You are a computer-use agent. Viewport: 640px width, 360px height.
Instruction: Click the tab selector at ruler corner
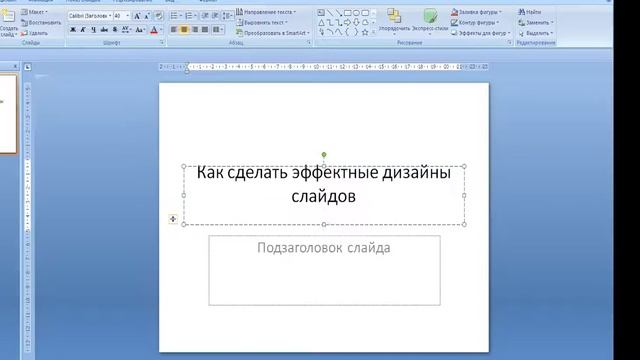[x=27, y=67]
